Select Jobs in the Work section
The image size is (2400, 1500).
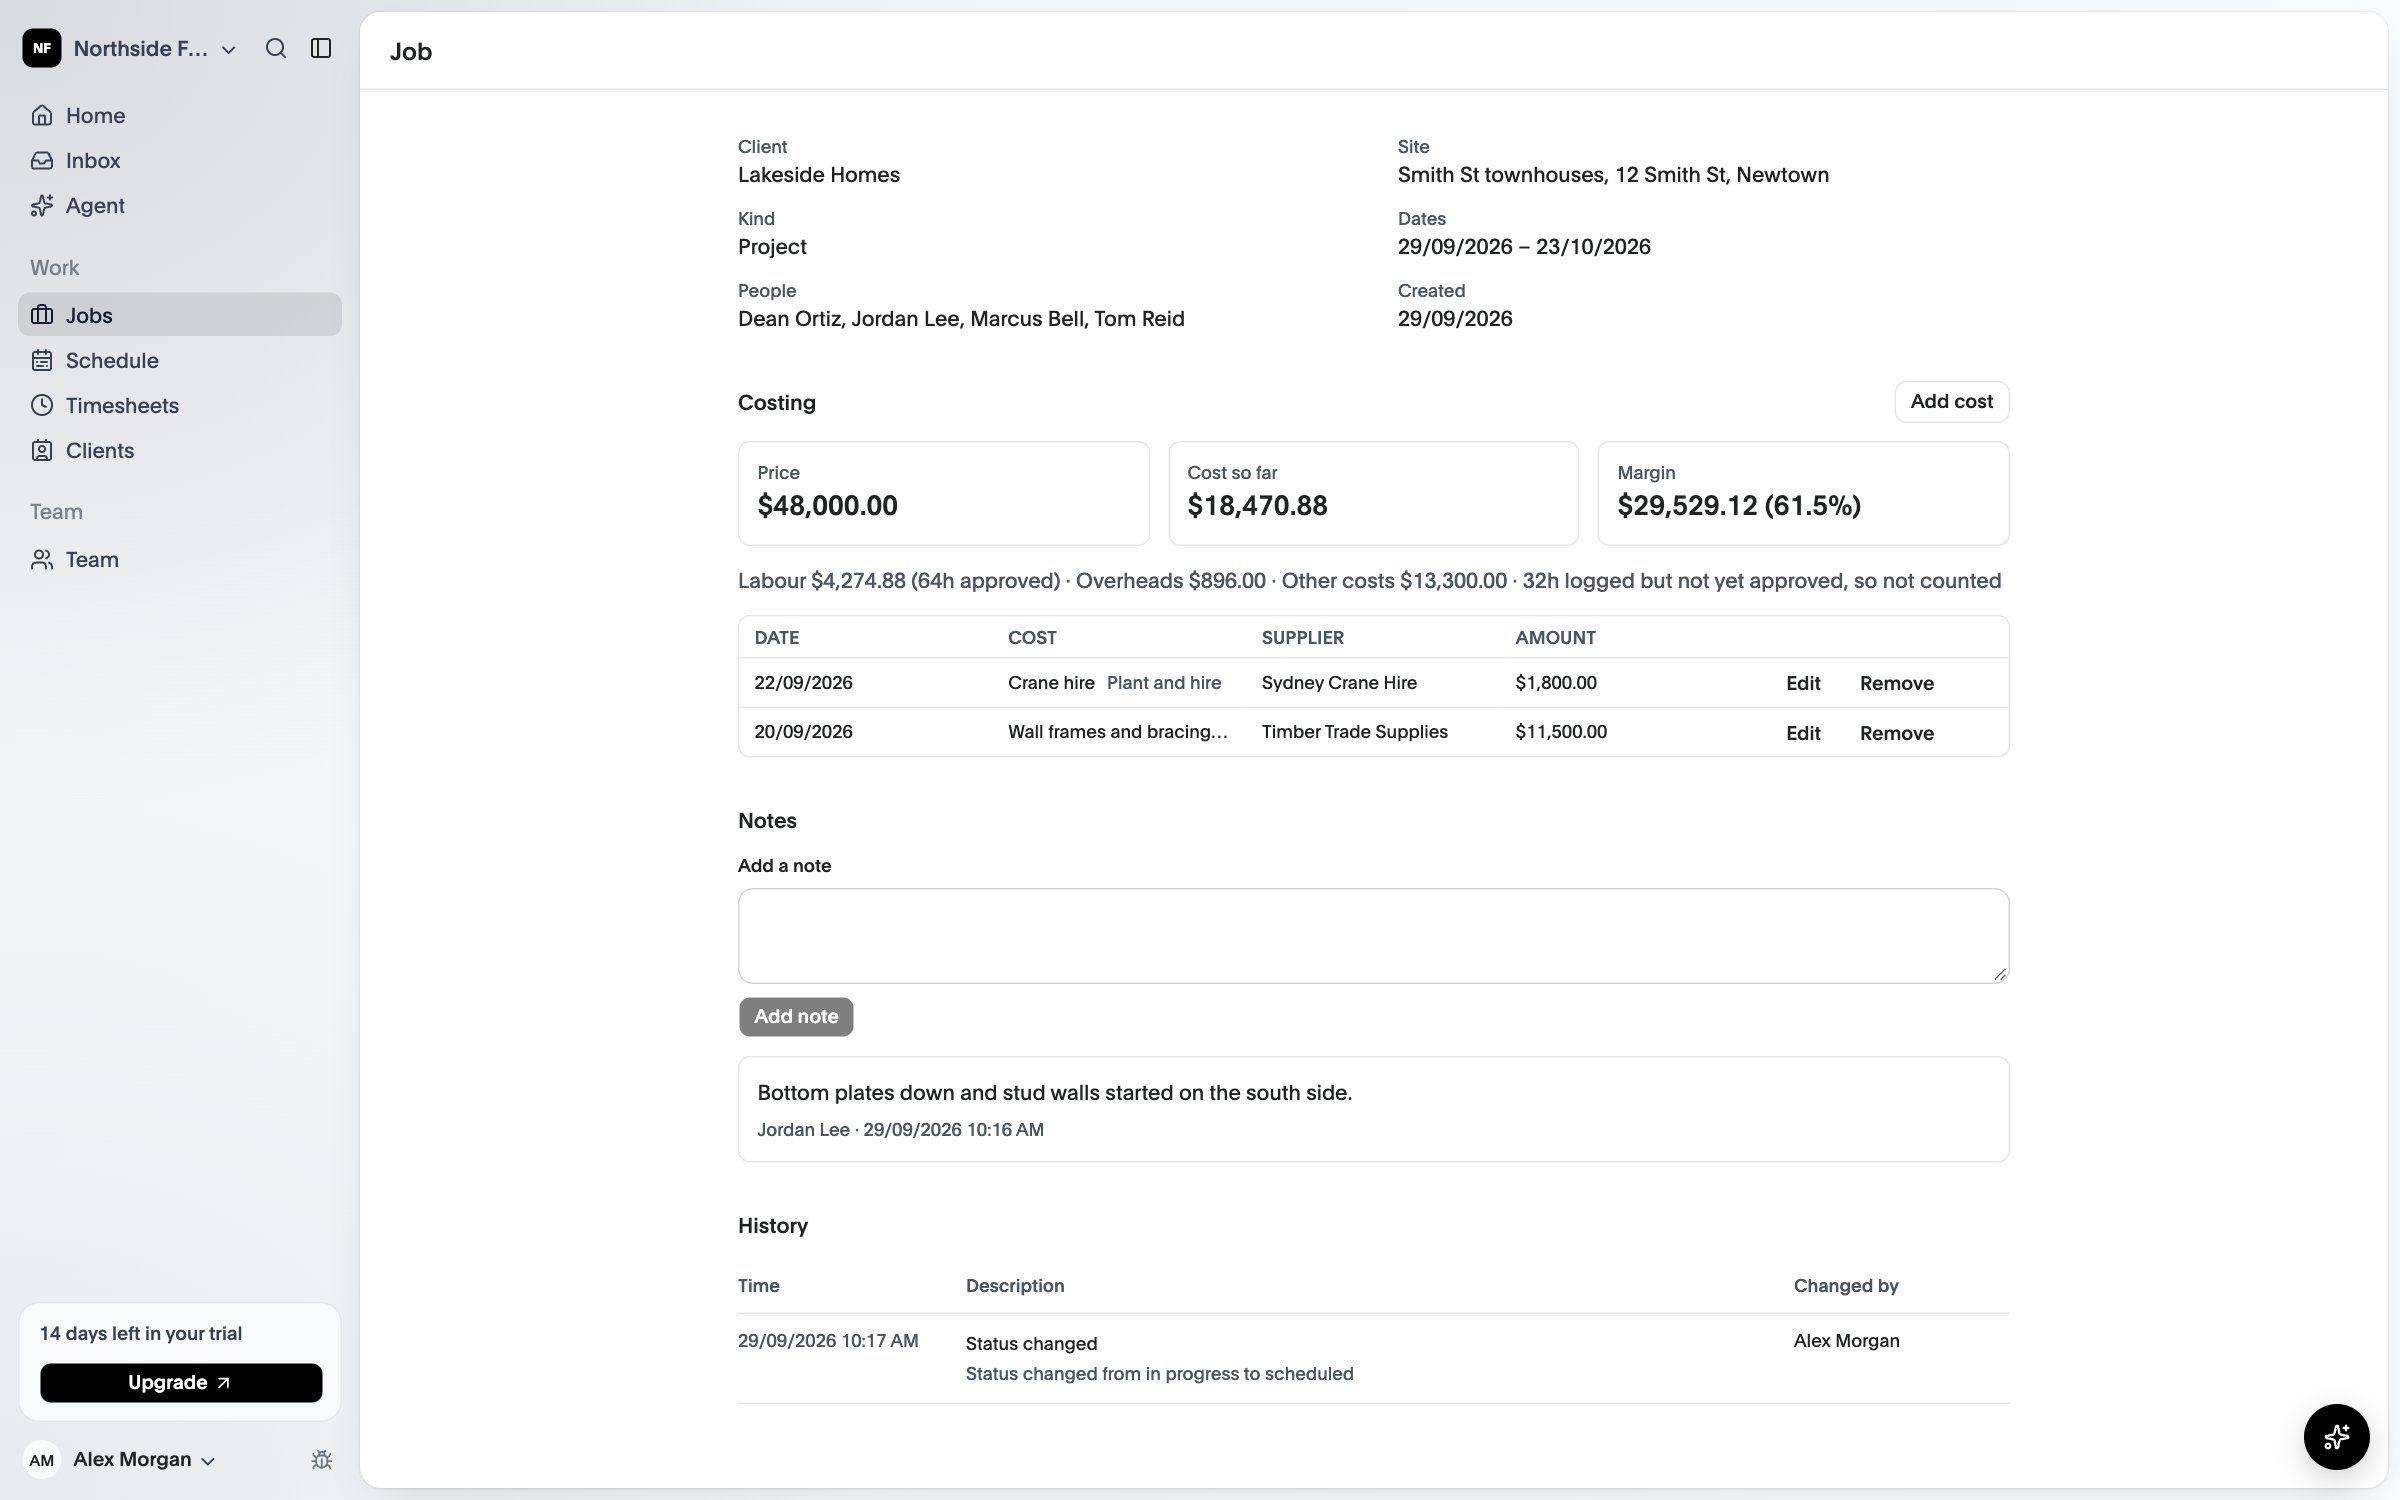pyautogui.click(x=180, y=314)
